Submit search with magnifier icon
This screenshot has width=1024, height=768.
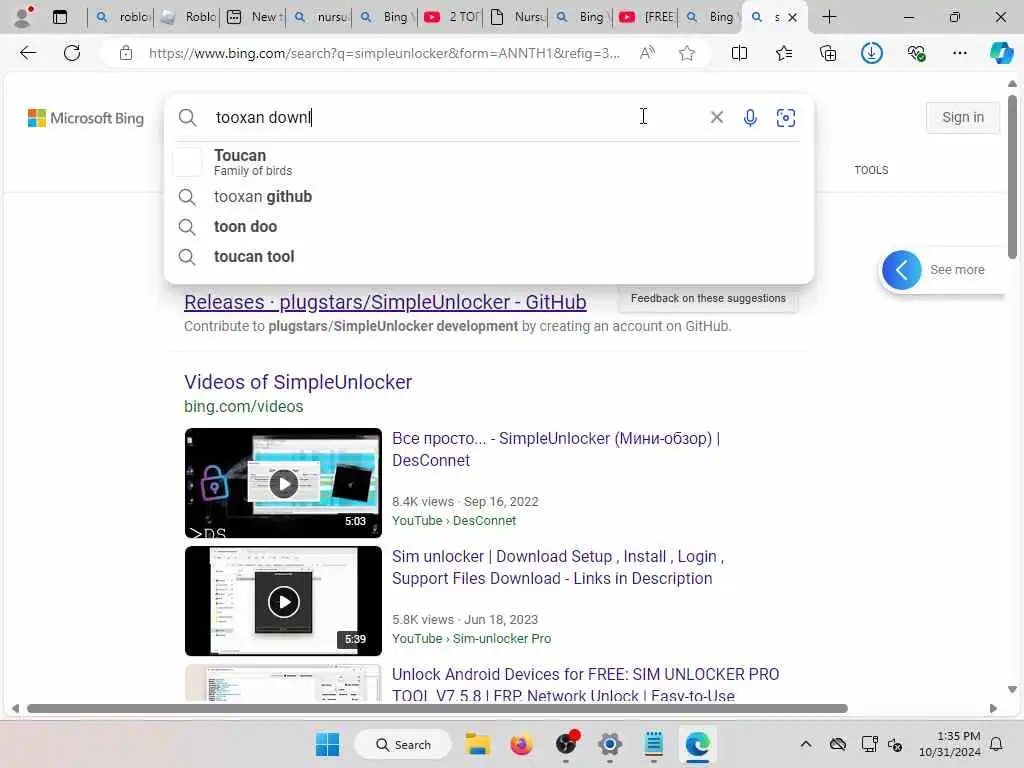(x=187, y=118)
